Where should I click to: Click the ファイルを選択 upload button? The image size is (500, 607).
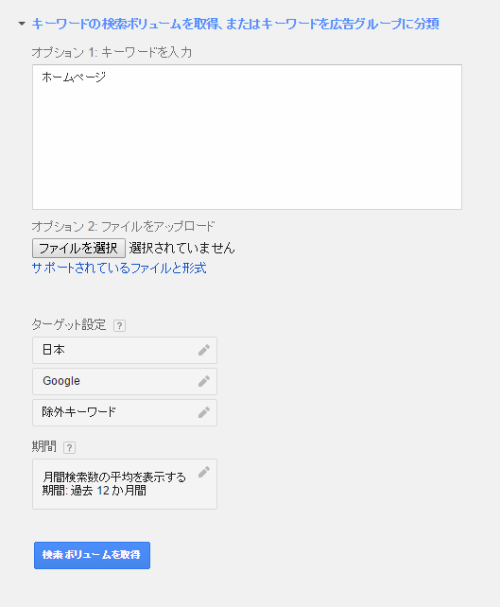click(x=79, y=248)
